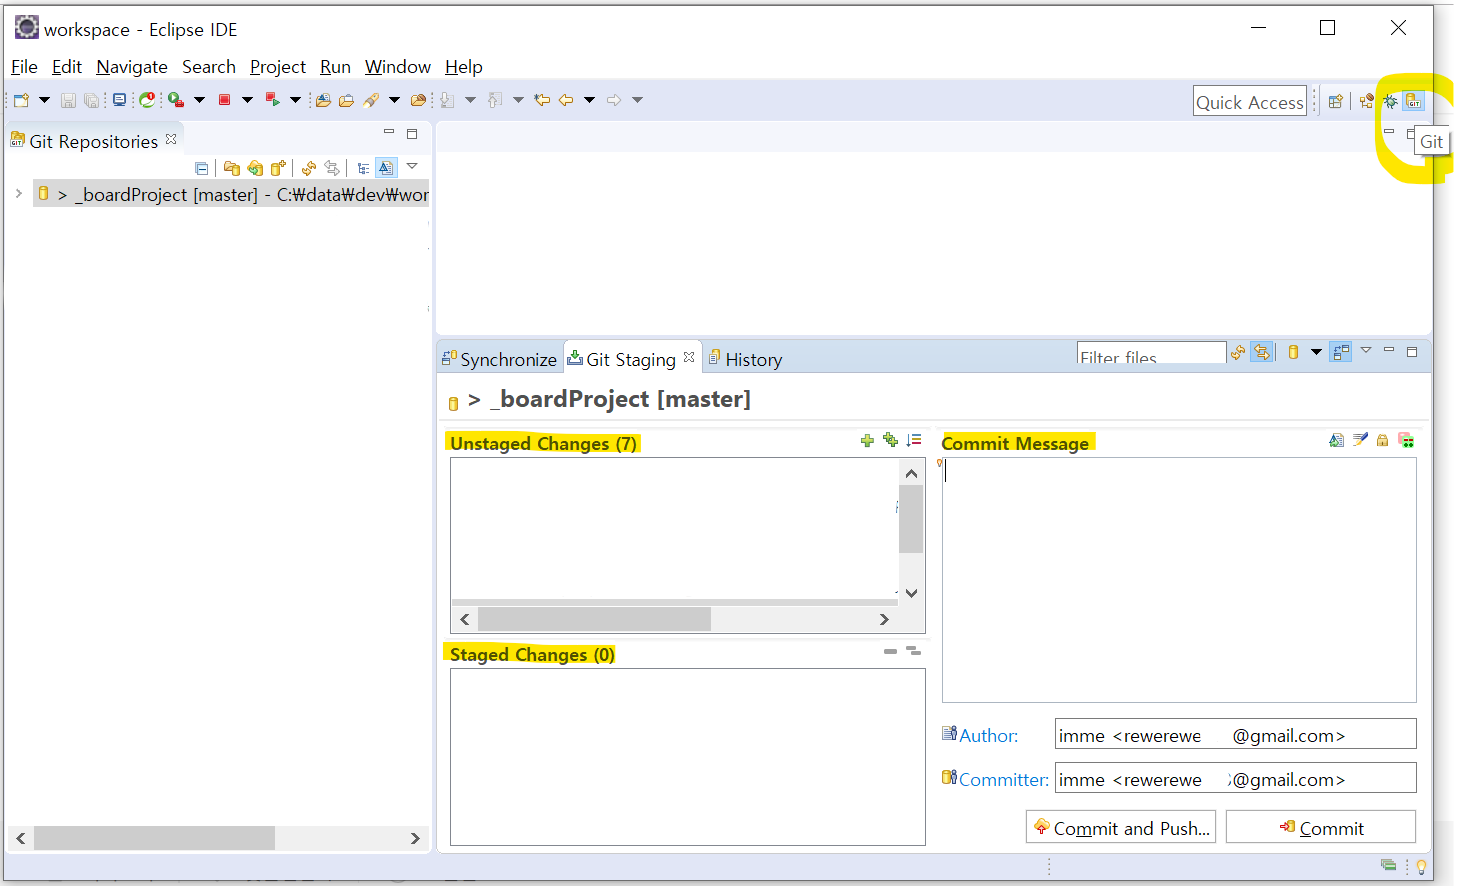1471x886 pixels.
Task: Open dropdown arrow beside red Stop icon
Action: tap(247, 100)
